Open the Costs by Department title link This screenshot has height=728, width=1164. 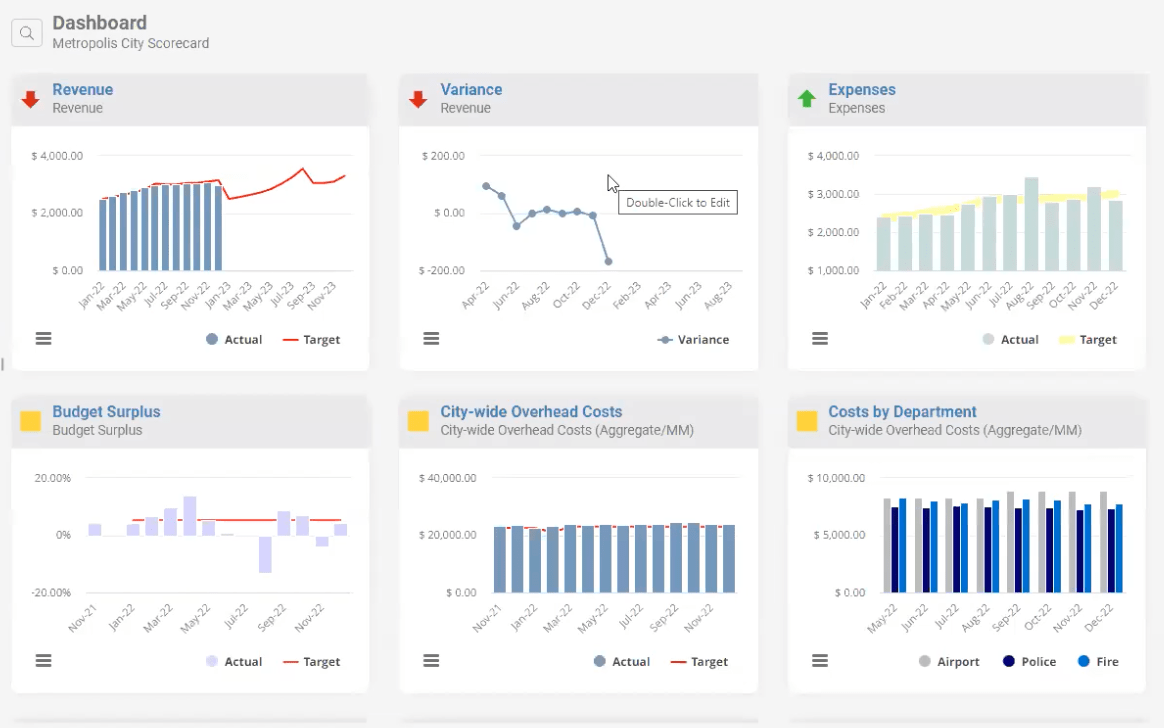point(902,412)
